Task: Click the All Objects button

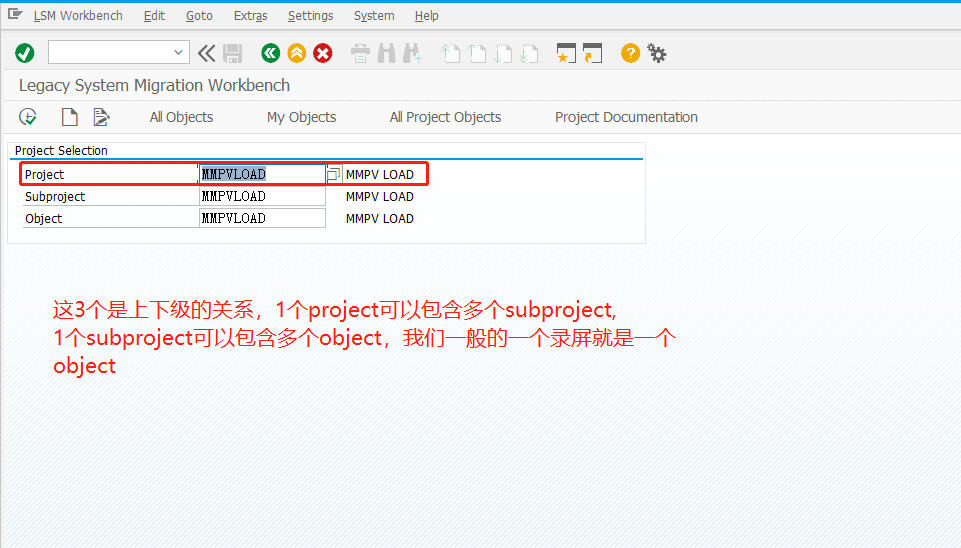Action: click(181, 117)
